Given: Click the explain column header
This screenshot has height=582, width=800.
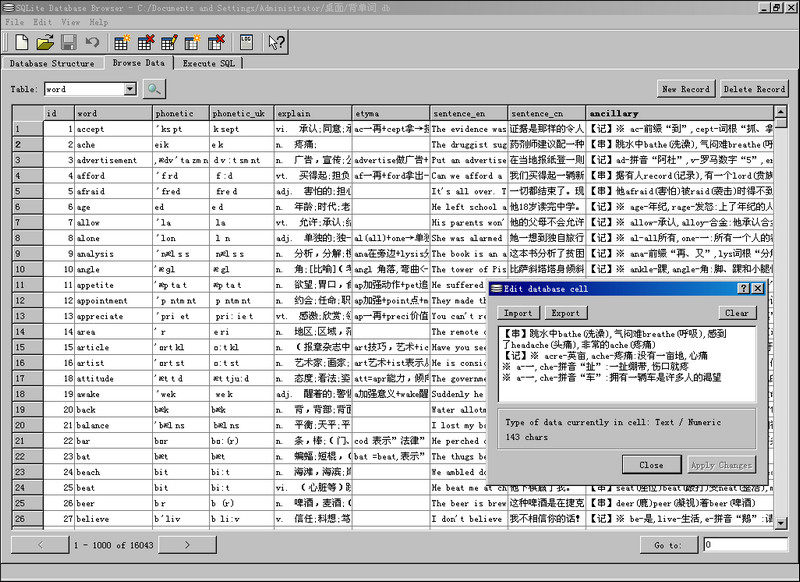Looking at the screenshot, I should coord(313,113).
